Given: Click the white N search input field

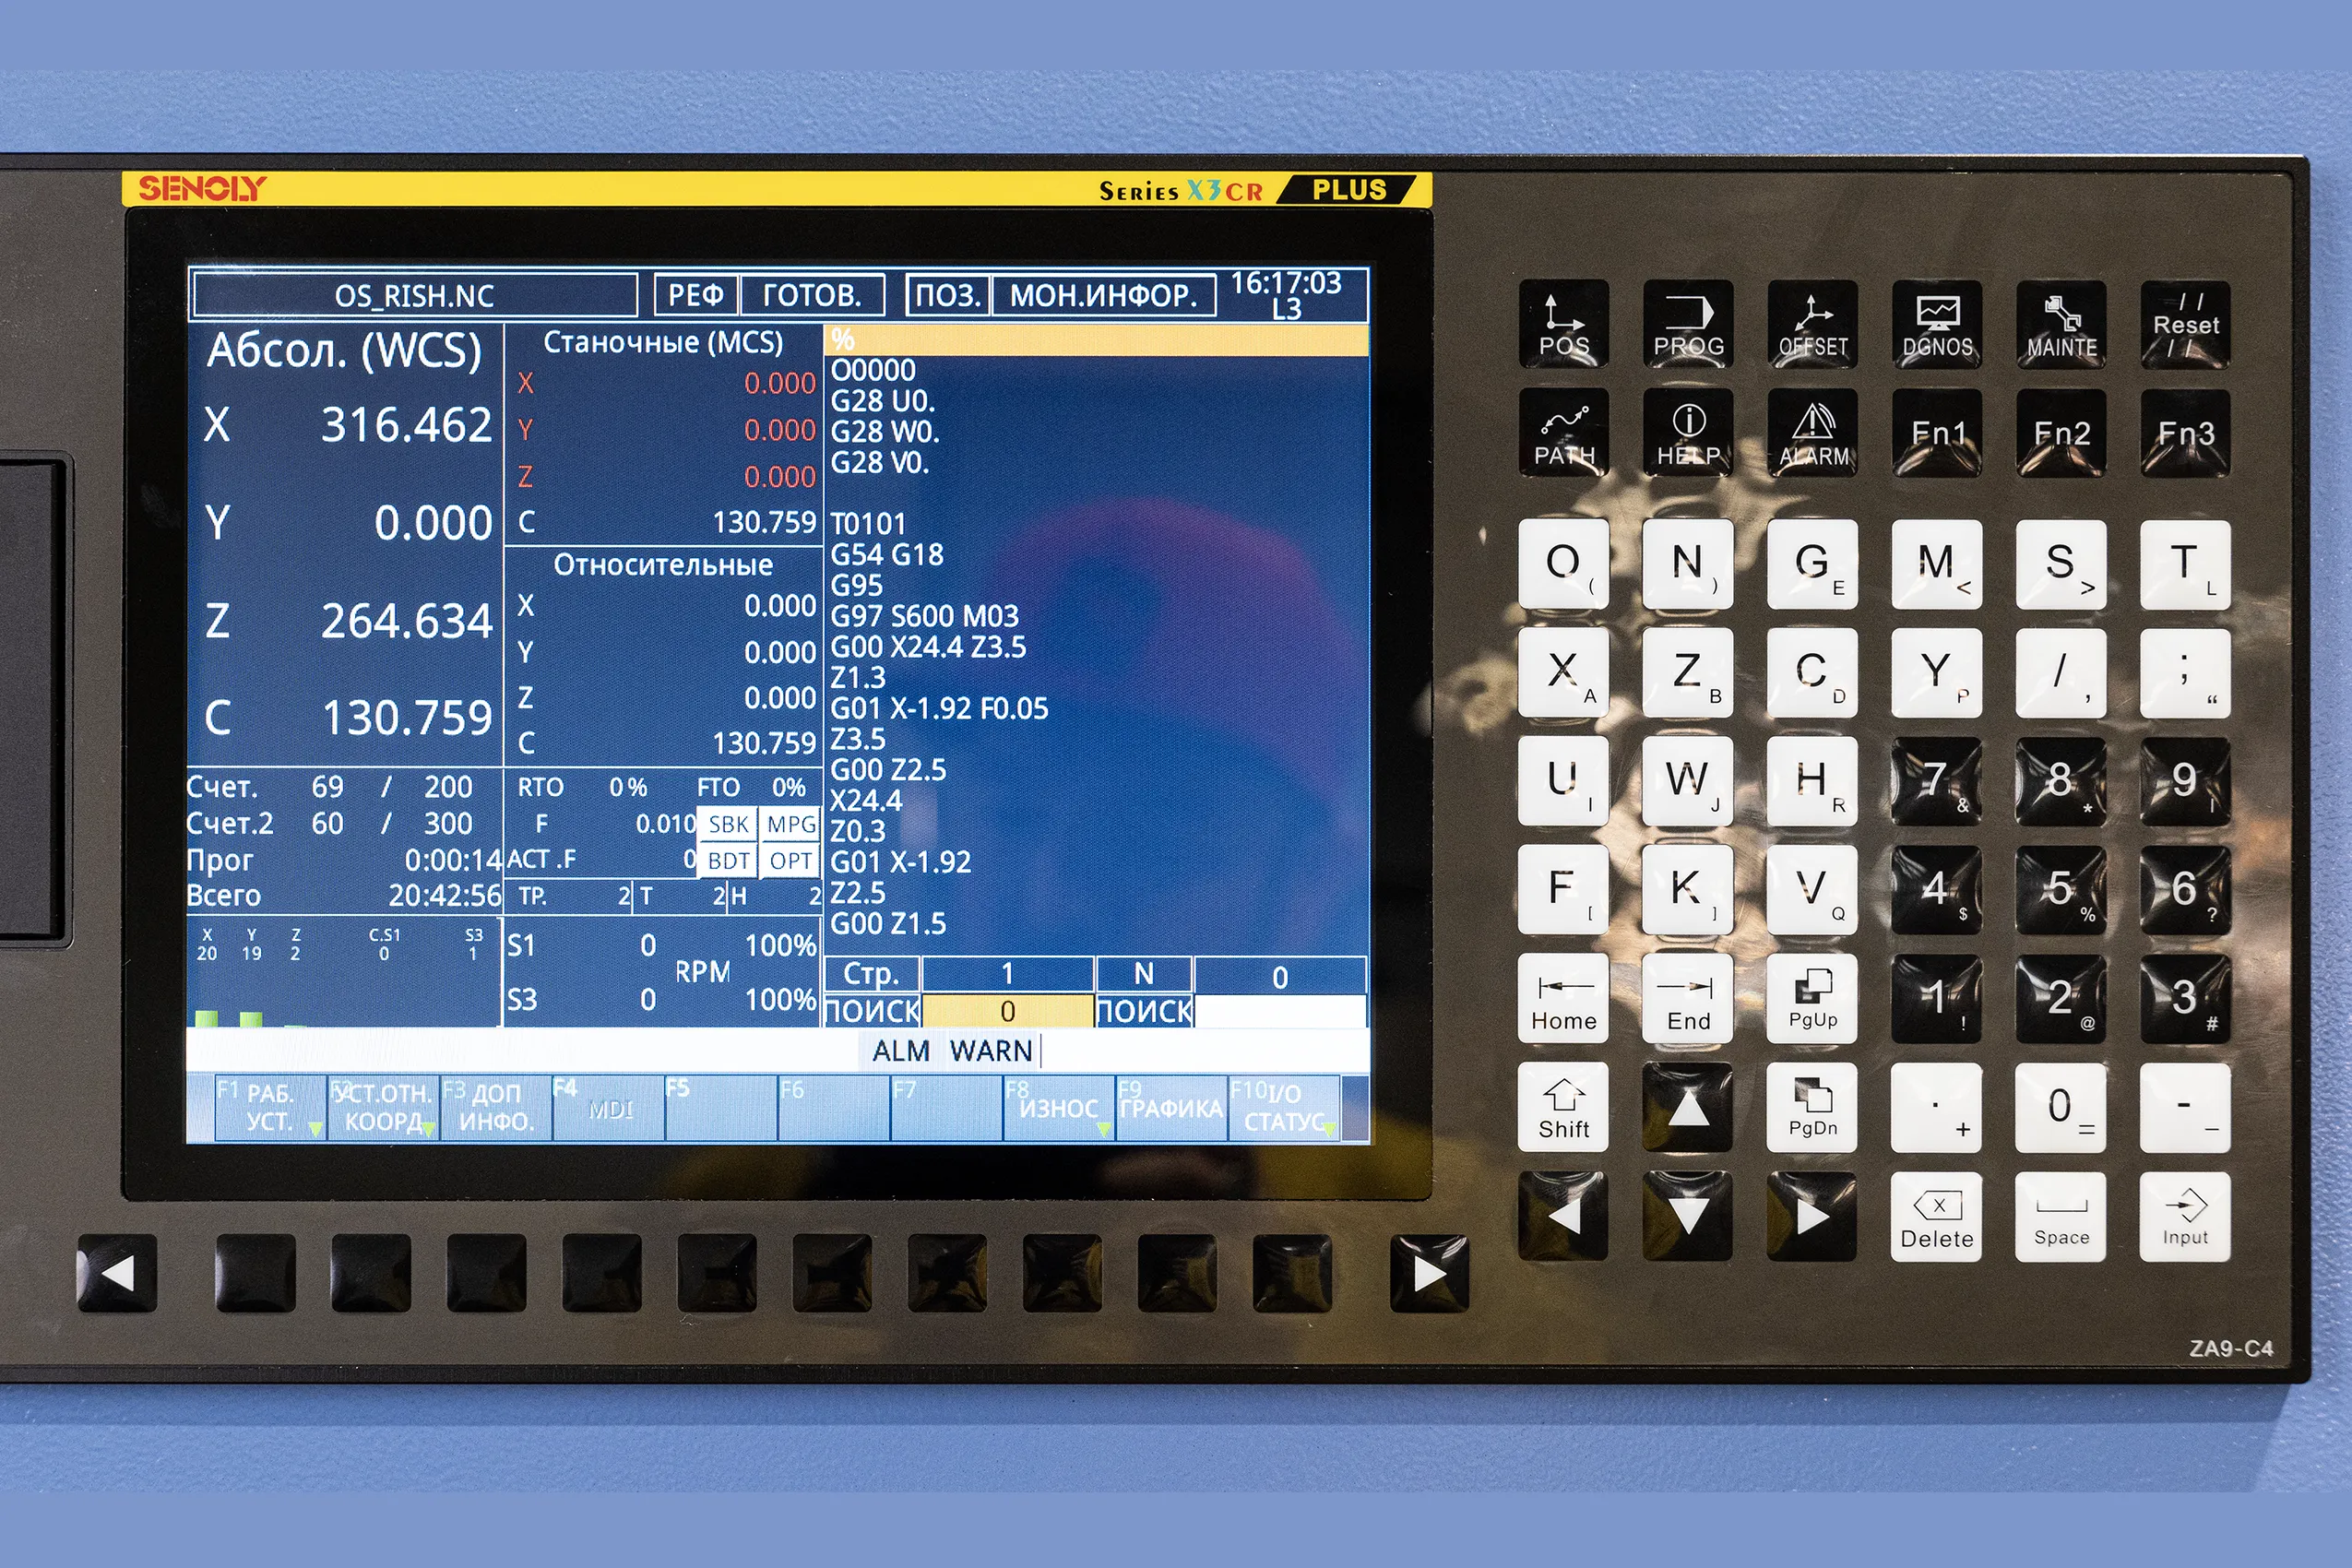Looking at the screenshot, I should [x=1280, y=1011].
